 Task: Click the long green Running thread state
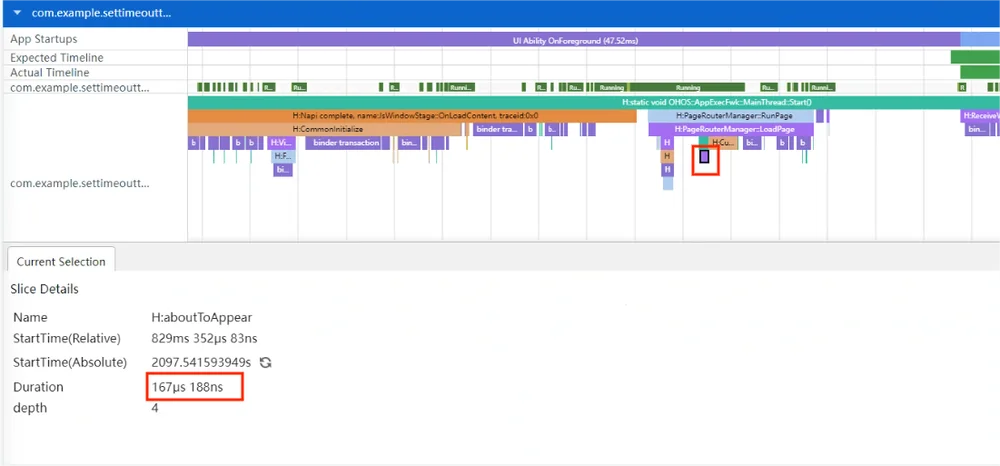[687, 87]
